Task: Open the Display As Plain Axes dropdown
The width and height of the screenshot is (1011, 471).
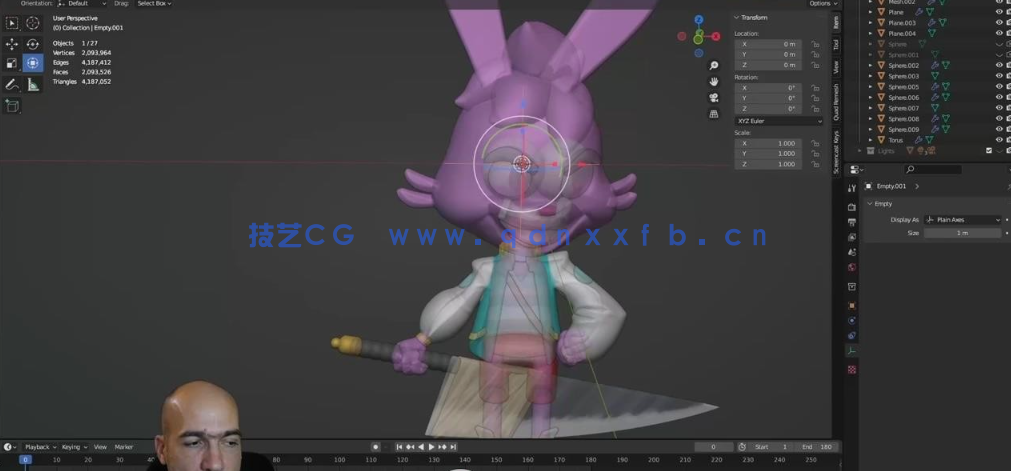Action: (963, 220)
